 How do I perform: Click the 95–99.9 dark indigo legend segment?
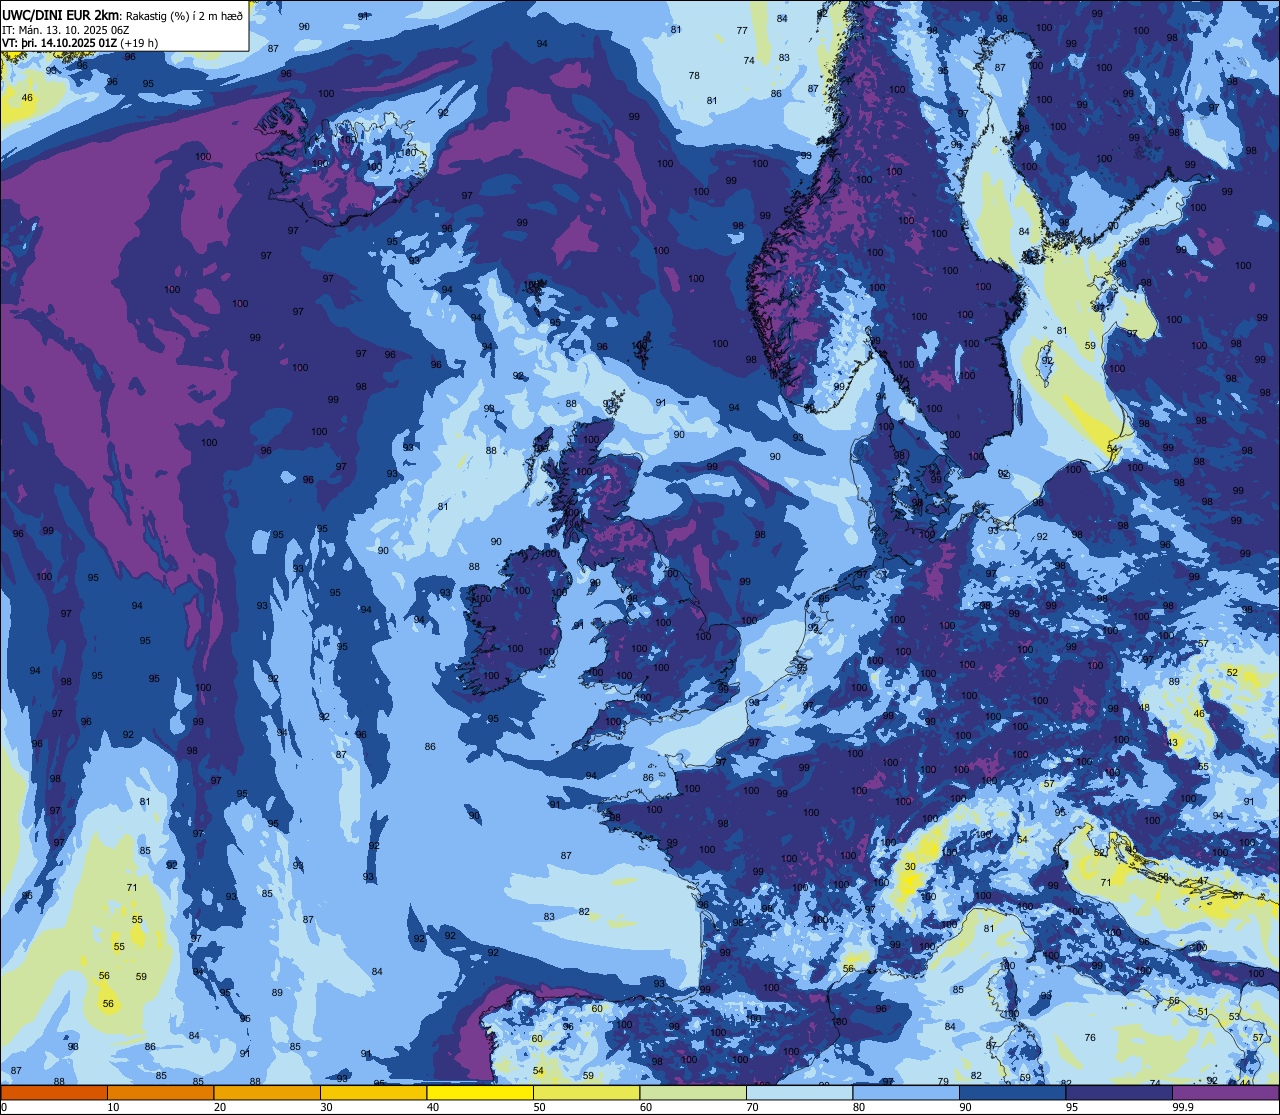coord(1119,1092)
